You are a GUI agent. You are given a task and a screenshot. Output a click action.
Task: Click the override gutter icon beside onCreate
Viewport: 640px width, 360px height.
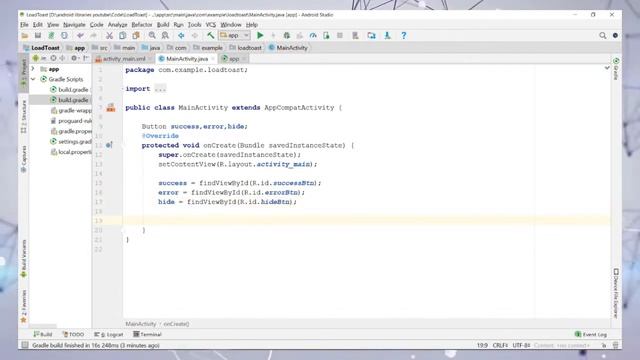(109, 145)
